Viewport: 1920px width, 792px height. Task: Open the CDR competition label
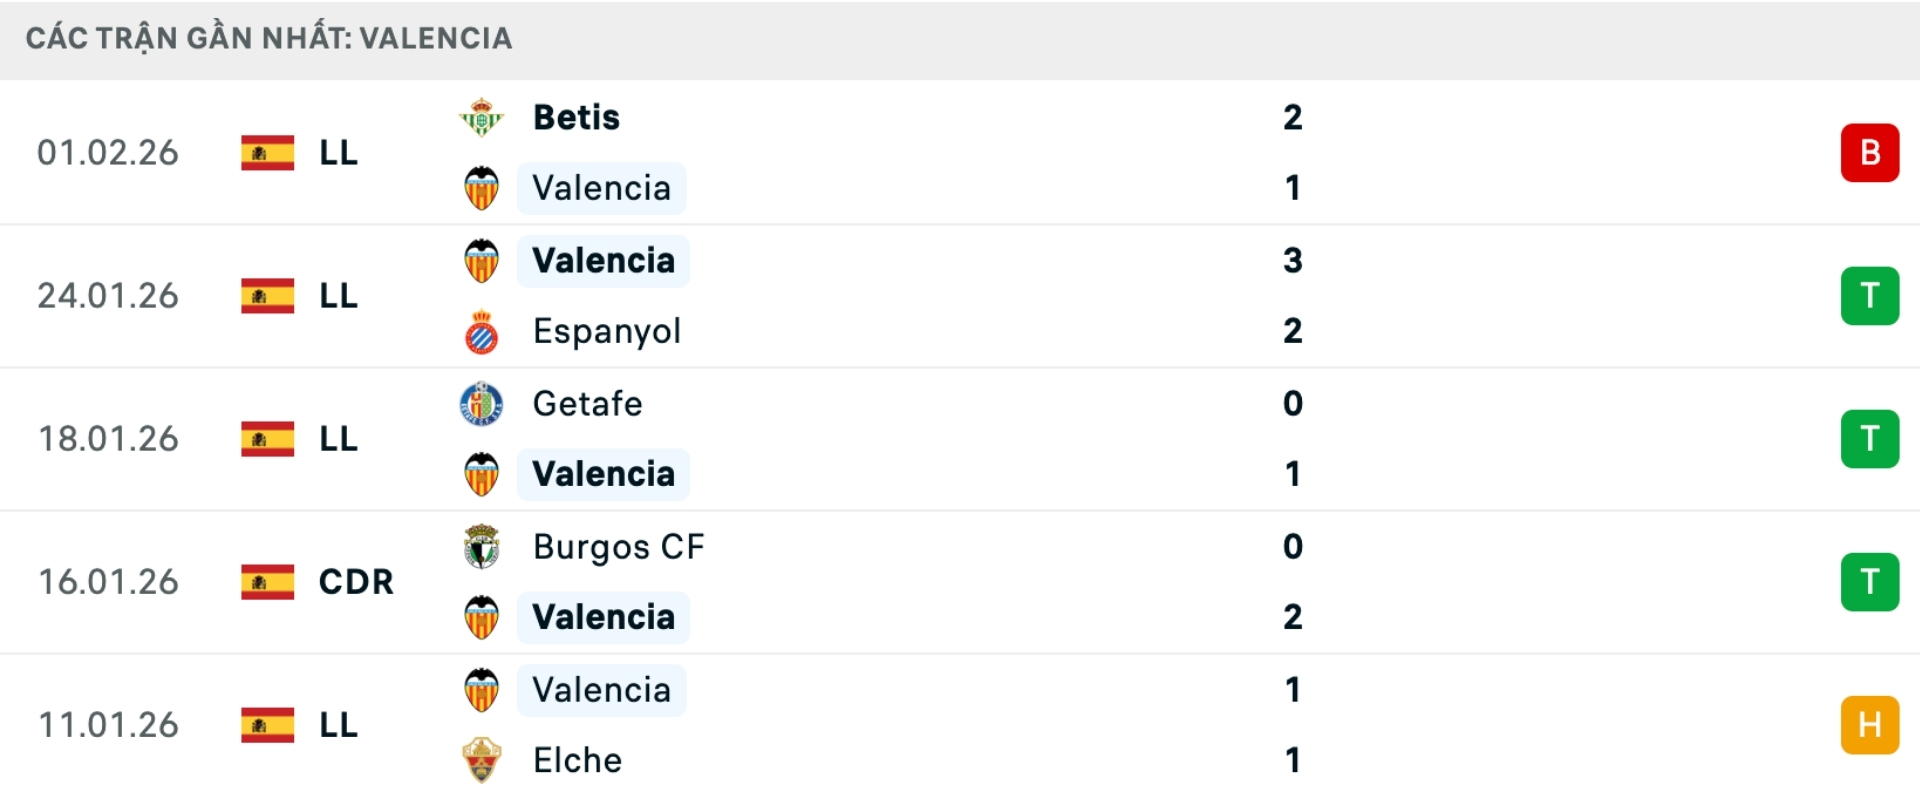(355, 582)
